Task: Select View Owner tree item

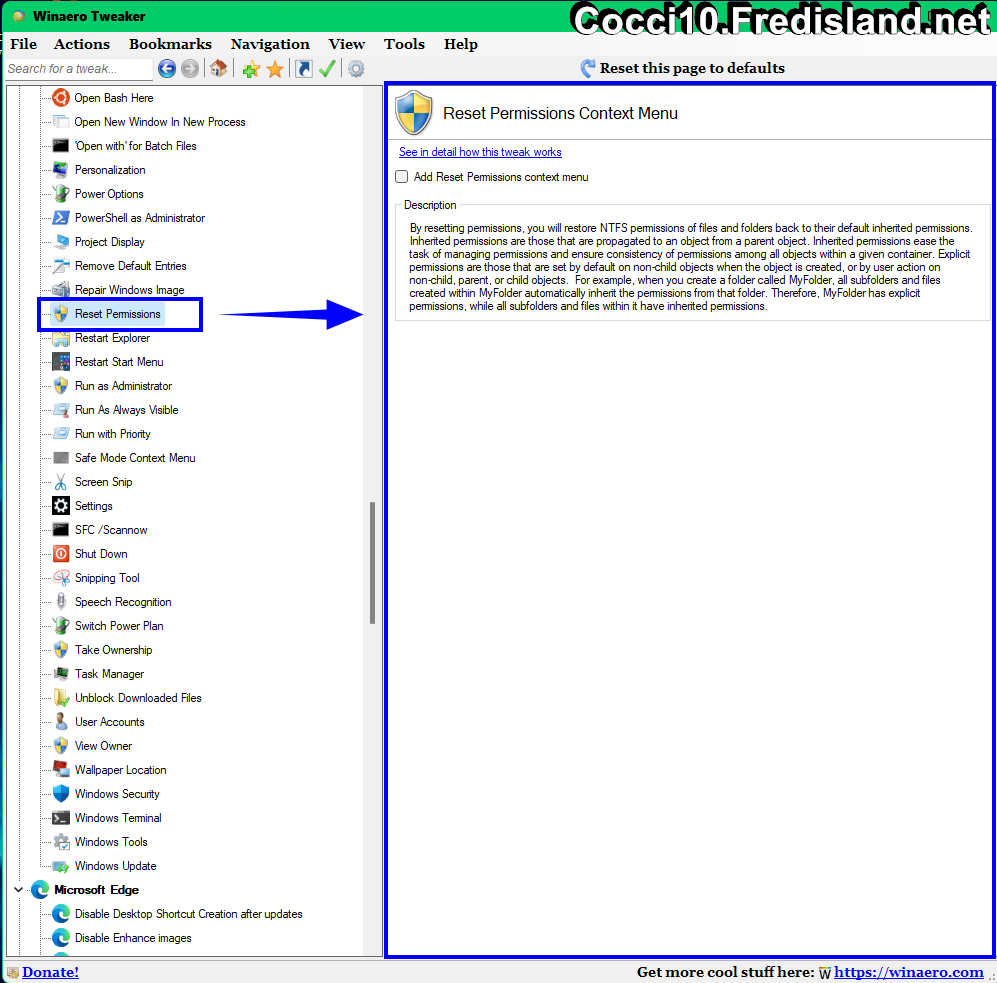Action: 104,746
